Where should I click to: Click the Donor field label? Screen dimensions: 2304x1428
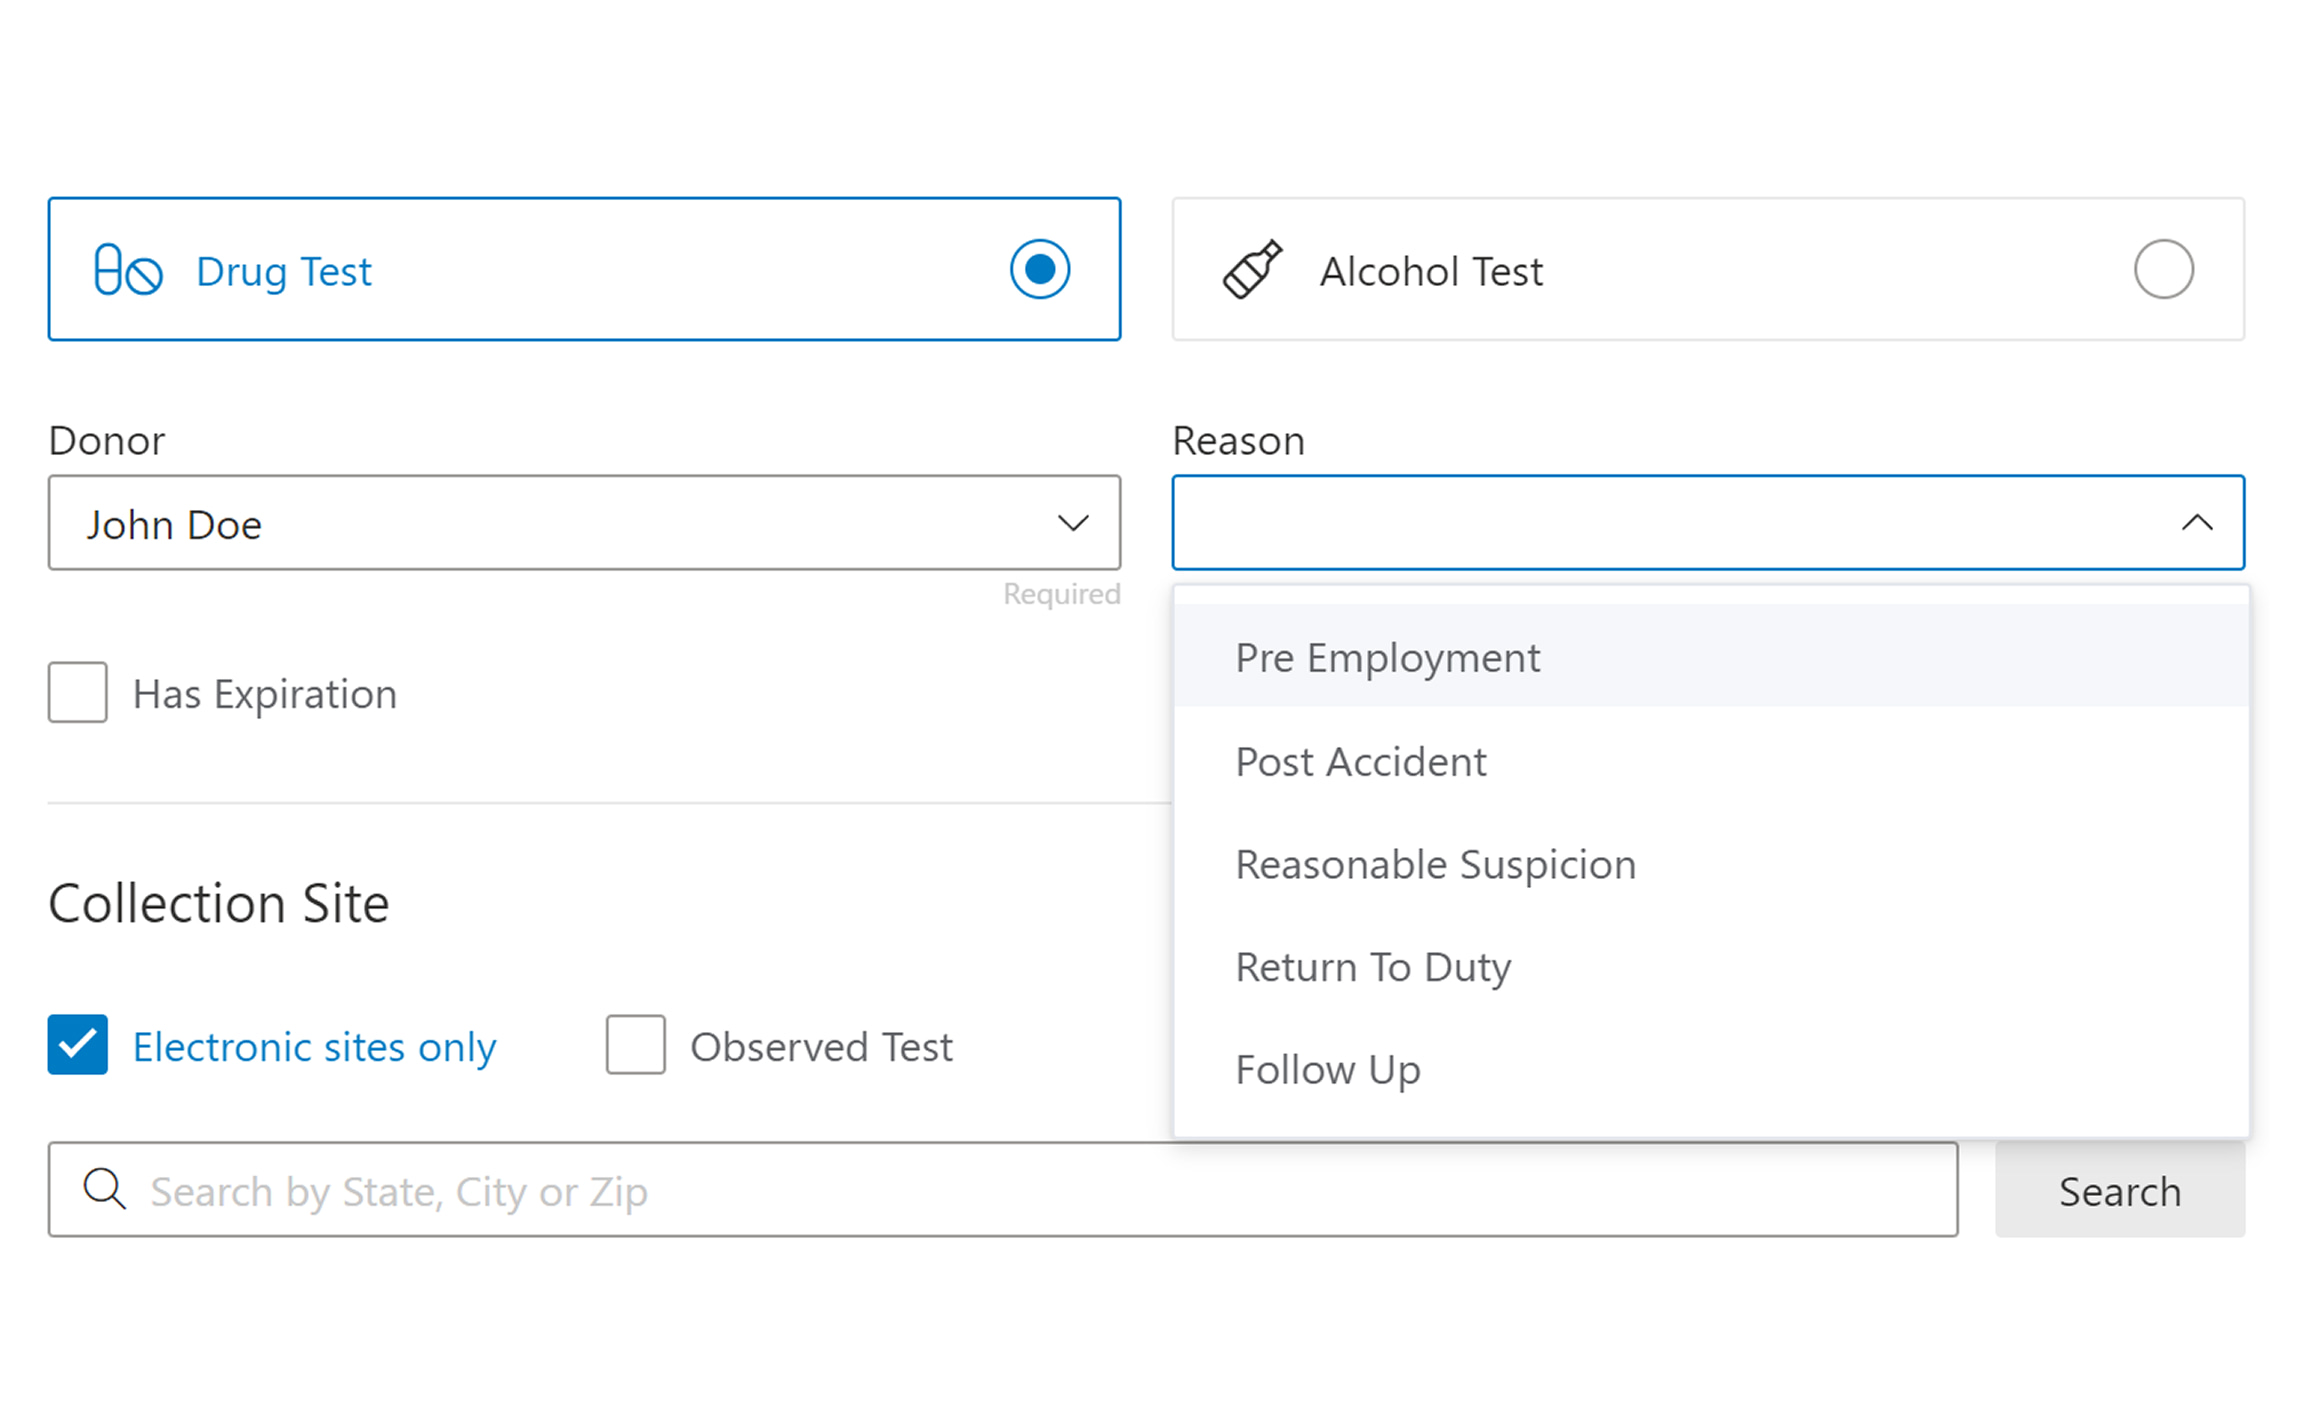(107, 440)
